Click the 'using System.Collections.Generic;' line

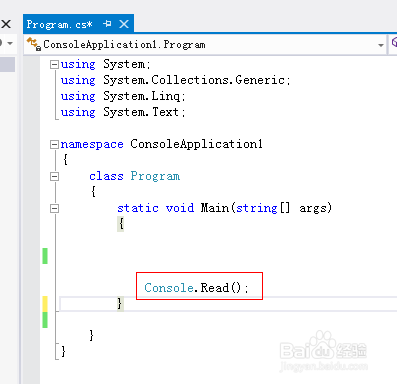(x=176, y=80)
